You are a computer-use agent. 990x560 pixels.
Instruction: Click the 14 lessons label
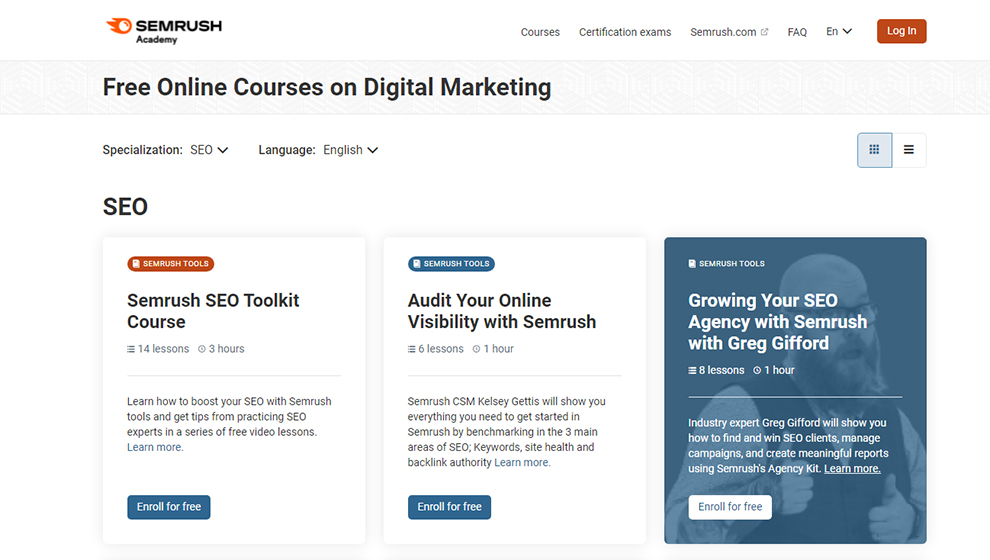158,349
